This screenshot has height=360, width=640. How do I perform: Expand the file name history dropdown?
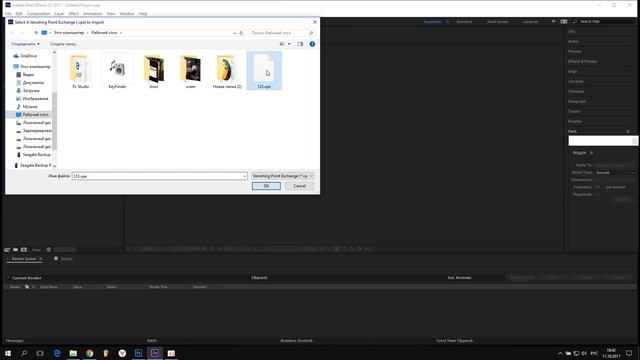244,176
